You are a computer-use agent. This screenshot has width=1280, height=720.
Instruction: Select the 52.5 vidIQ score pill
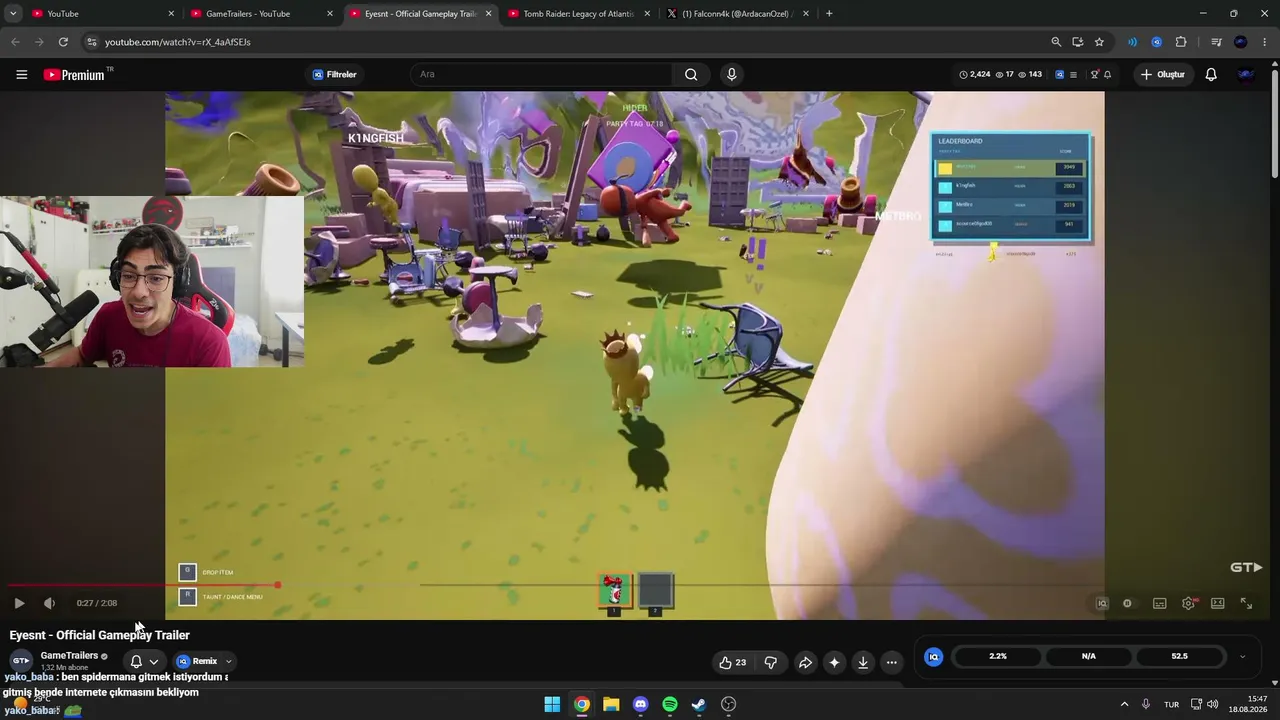[x=1180, y=657]
